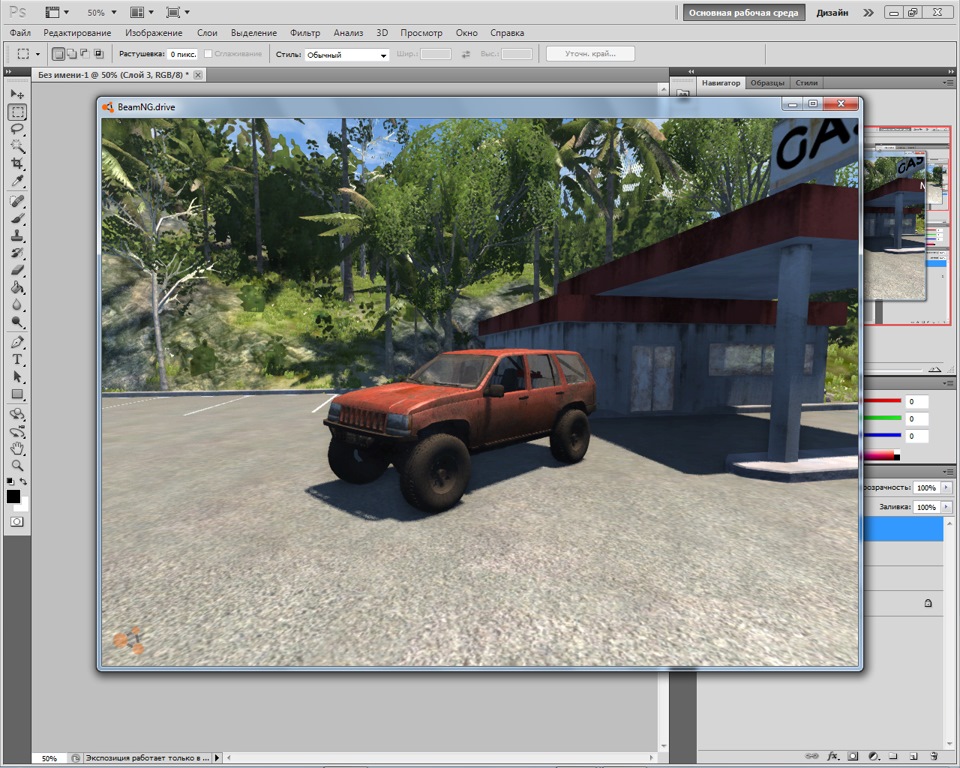Select the Blur tool
This screenshot has height=768, width=960.
[x=17, y=305]
